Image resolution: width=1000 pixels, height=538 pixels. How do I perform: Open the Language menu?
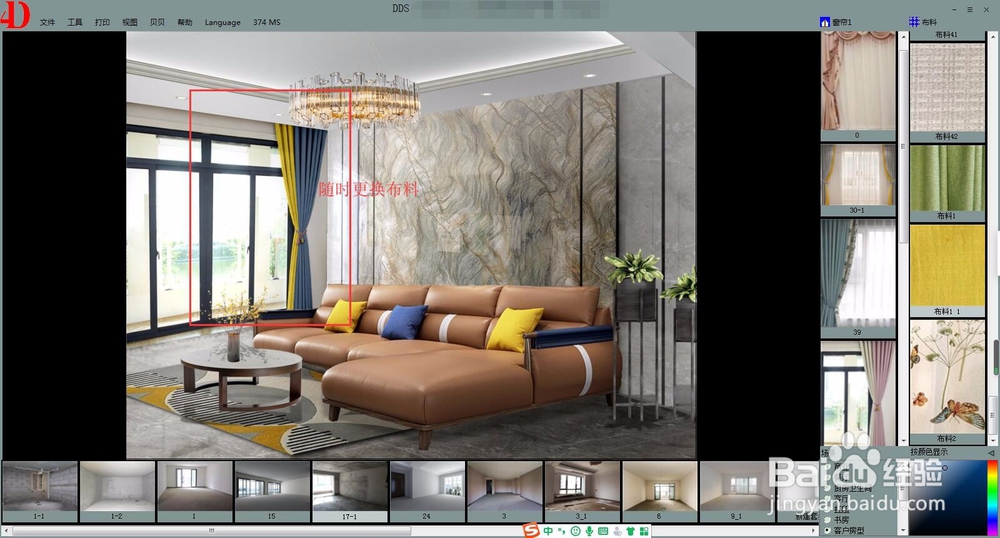click(x=223, y=22)
